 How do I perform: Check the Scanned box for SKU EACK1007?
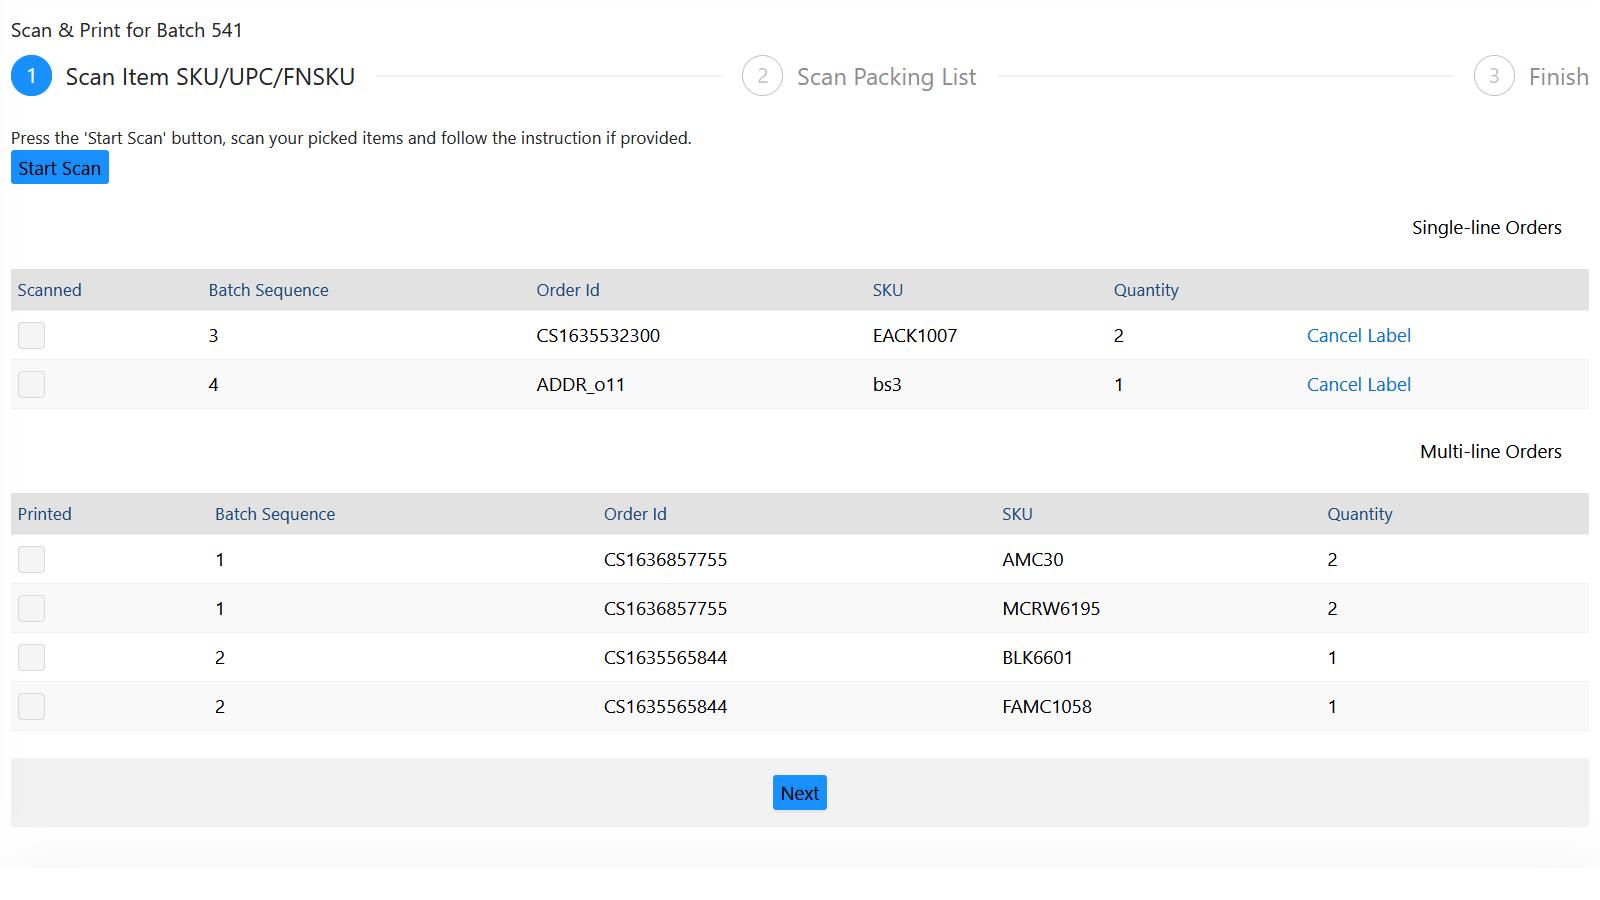(31, 335)
